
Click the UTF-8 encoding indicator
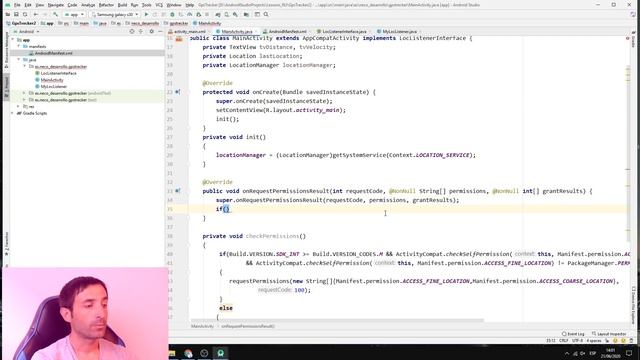(x=577, y=340)
